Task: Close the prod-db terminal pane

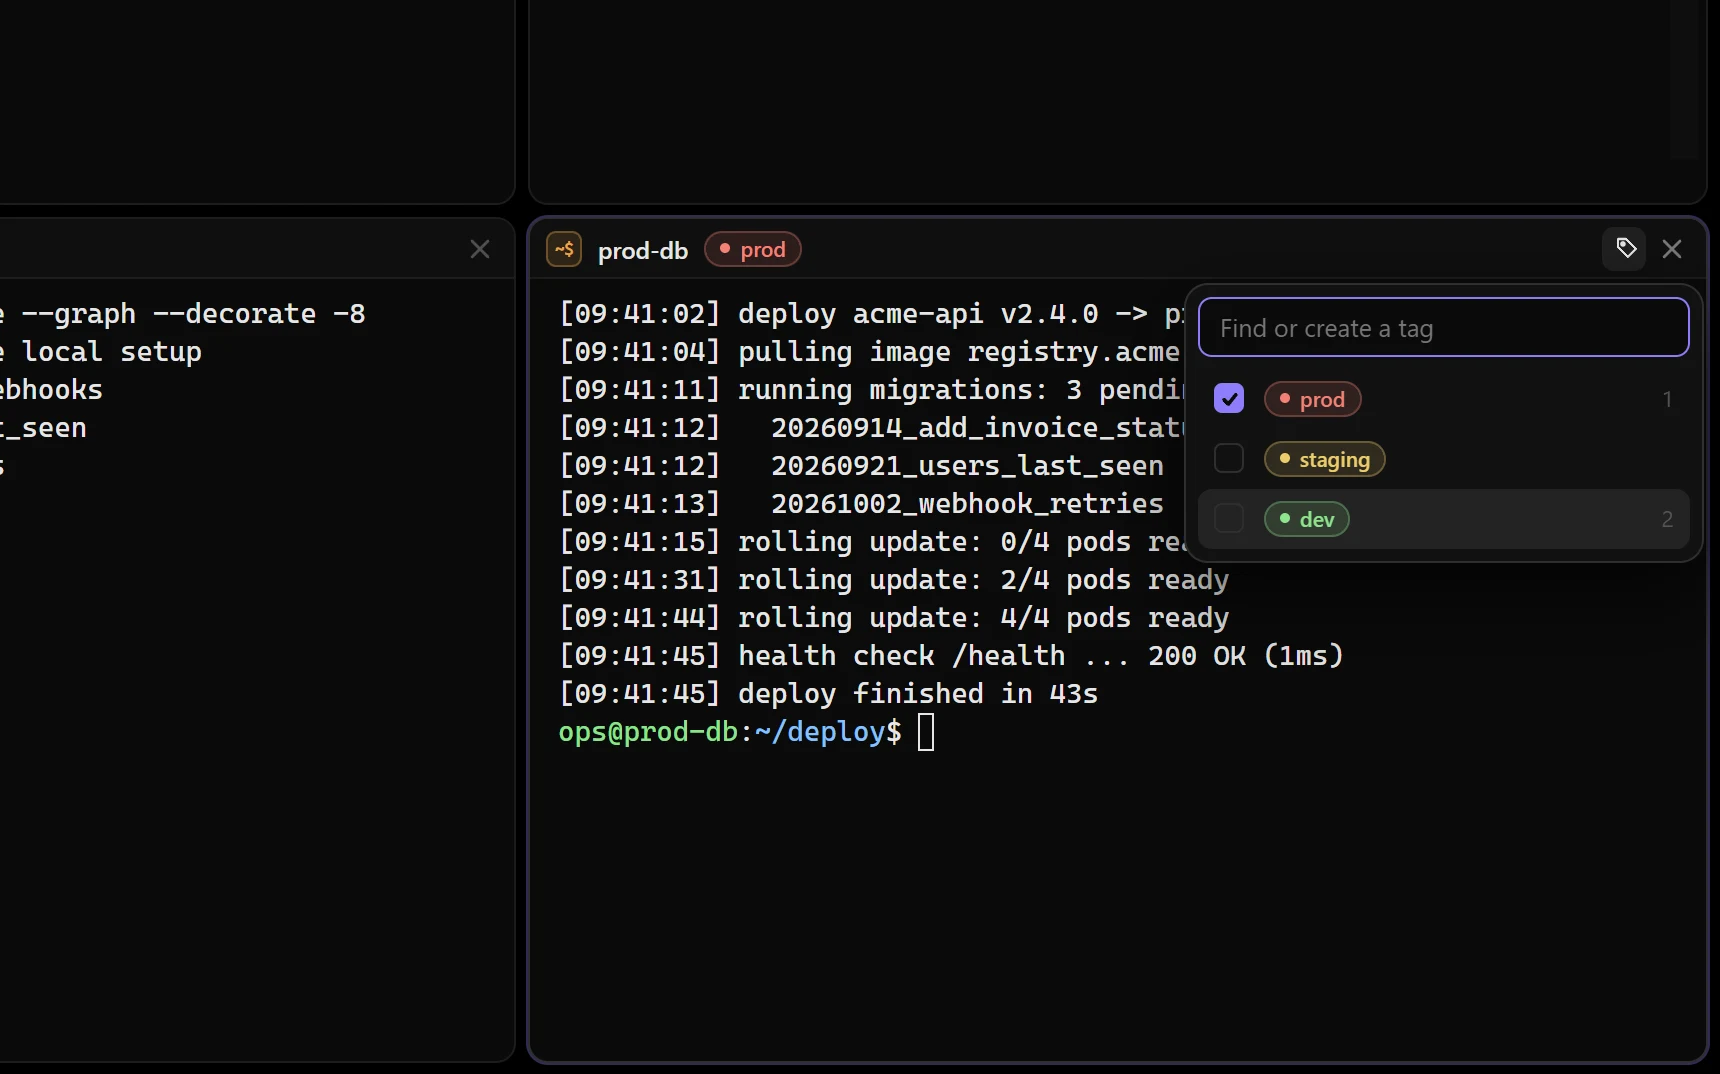Action: 1672,249
